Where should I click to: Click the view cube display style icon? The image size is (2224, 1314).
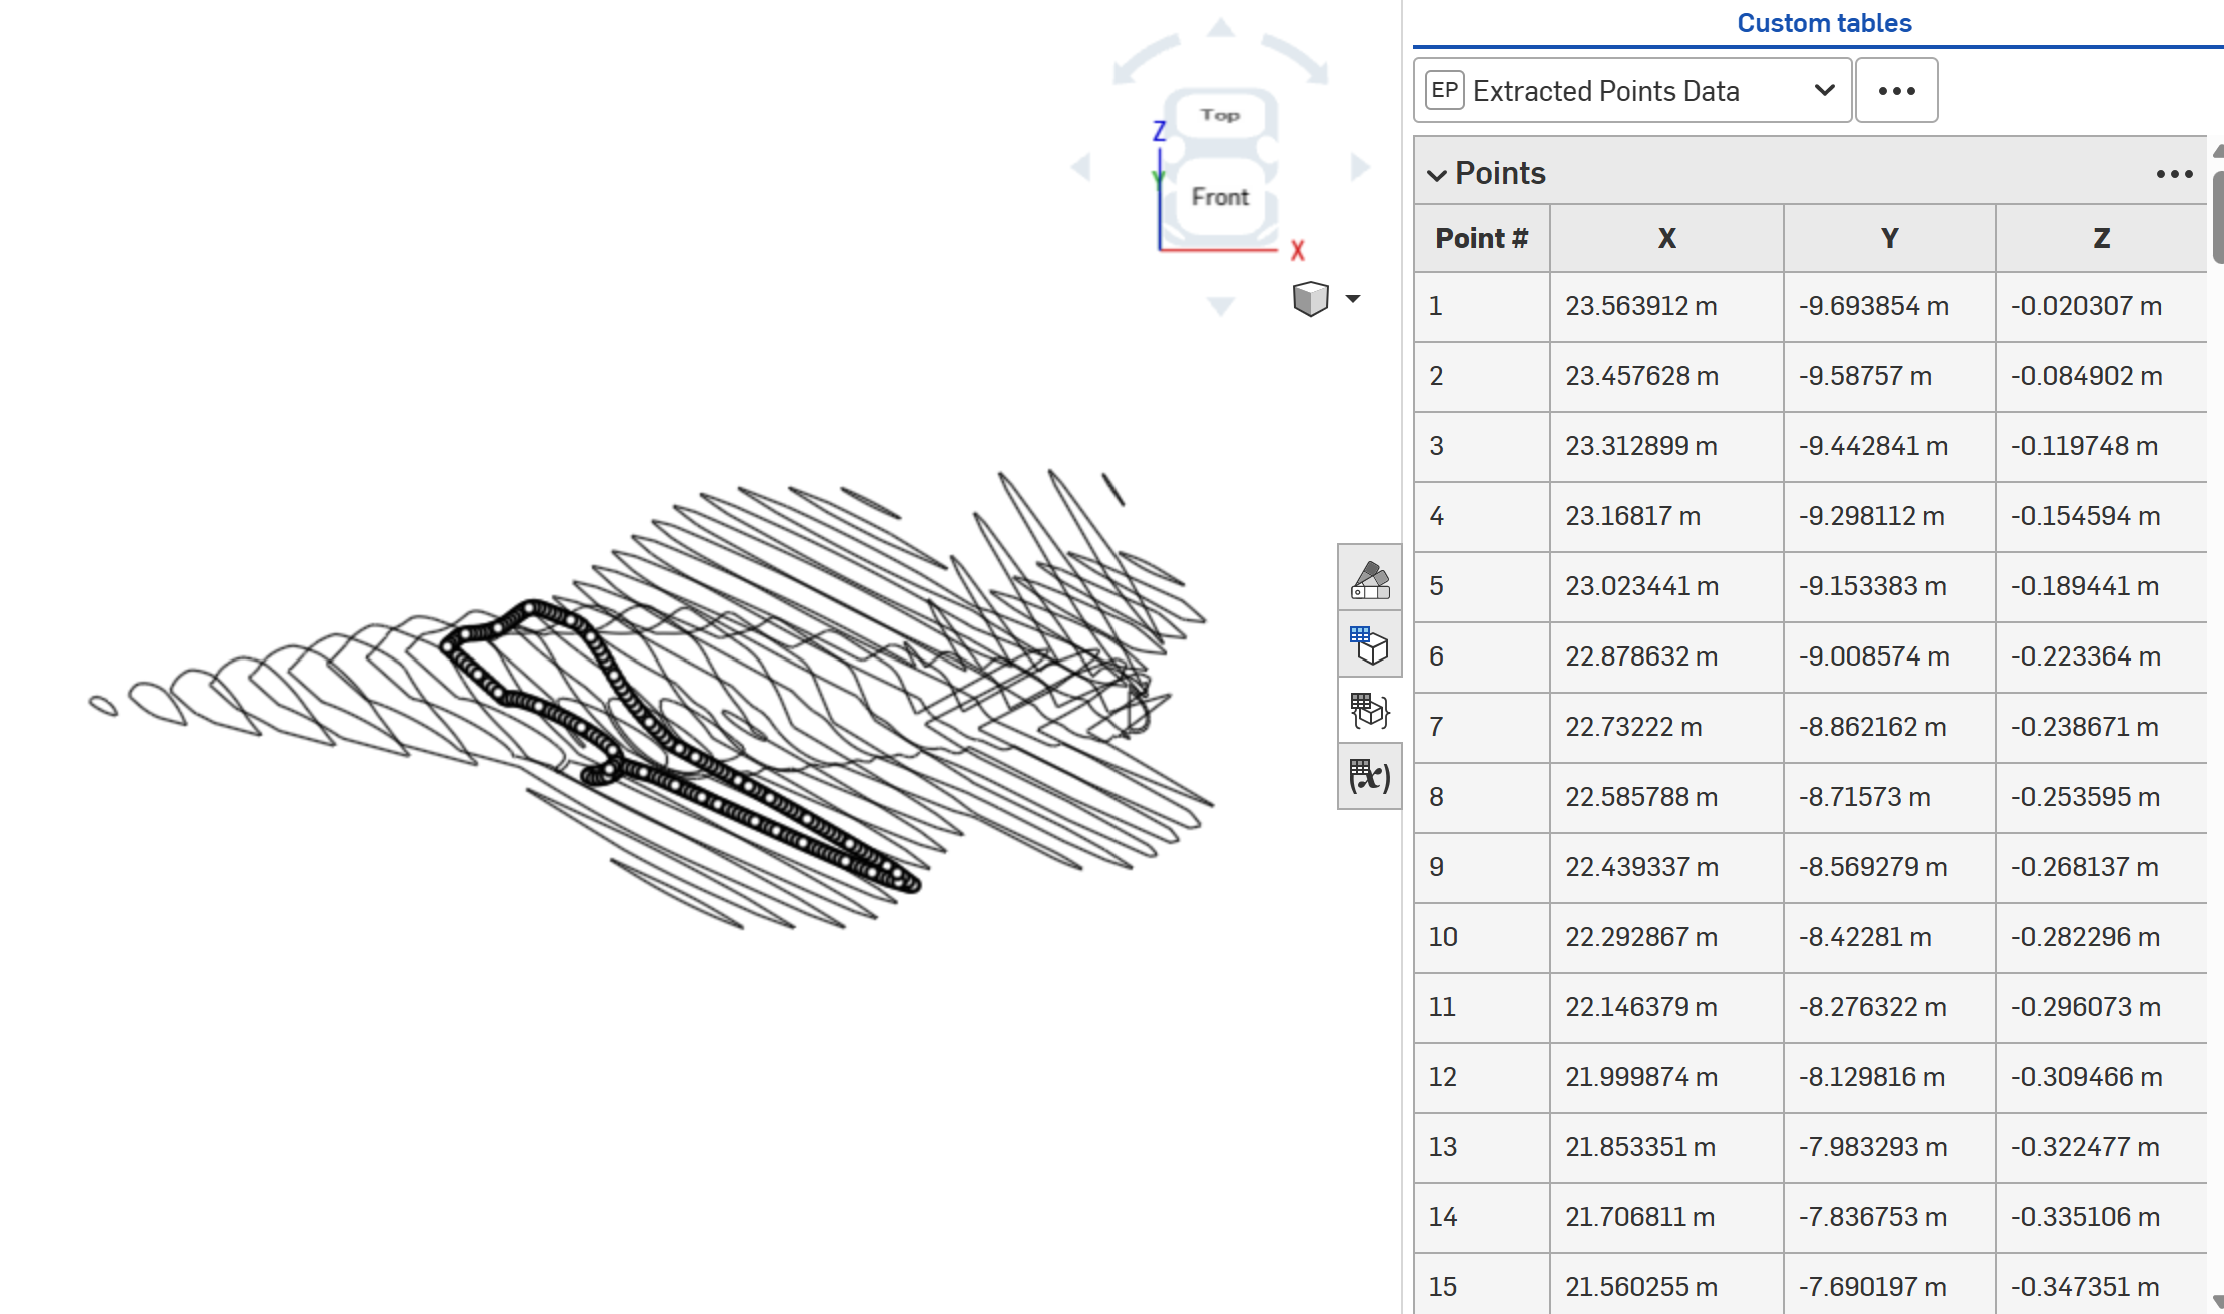[1310, 298]
